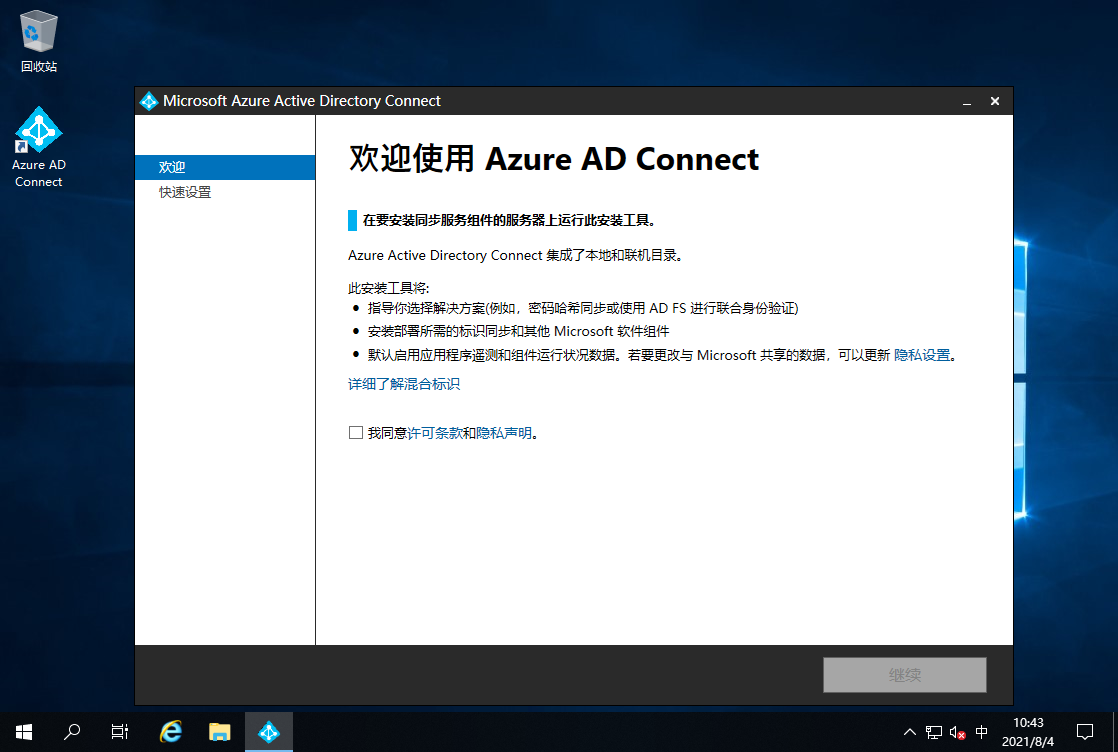Expand the hidden system tray icons chevron

click(x=910, y=732)
